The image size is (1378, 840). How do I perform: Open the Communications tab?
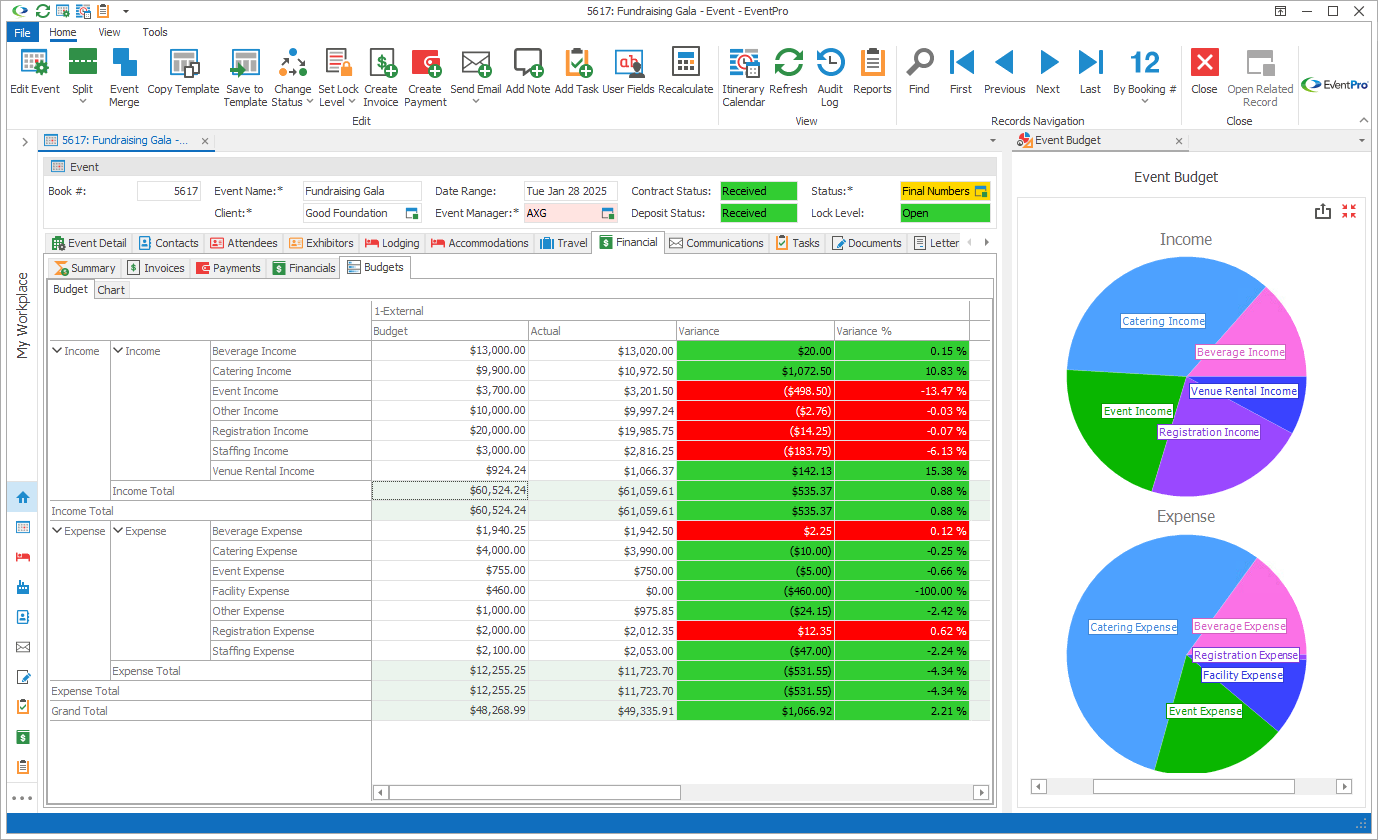[x=716, y=243]
